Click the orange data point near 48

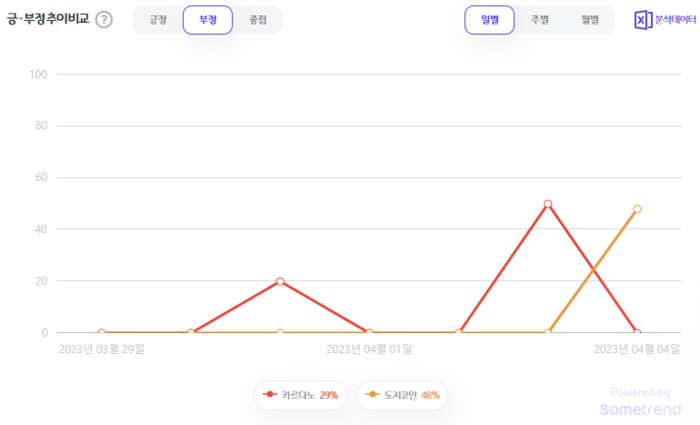pos(637,209)
